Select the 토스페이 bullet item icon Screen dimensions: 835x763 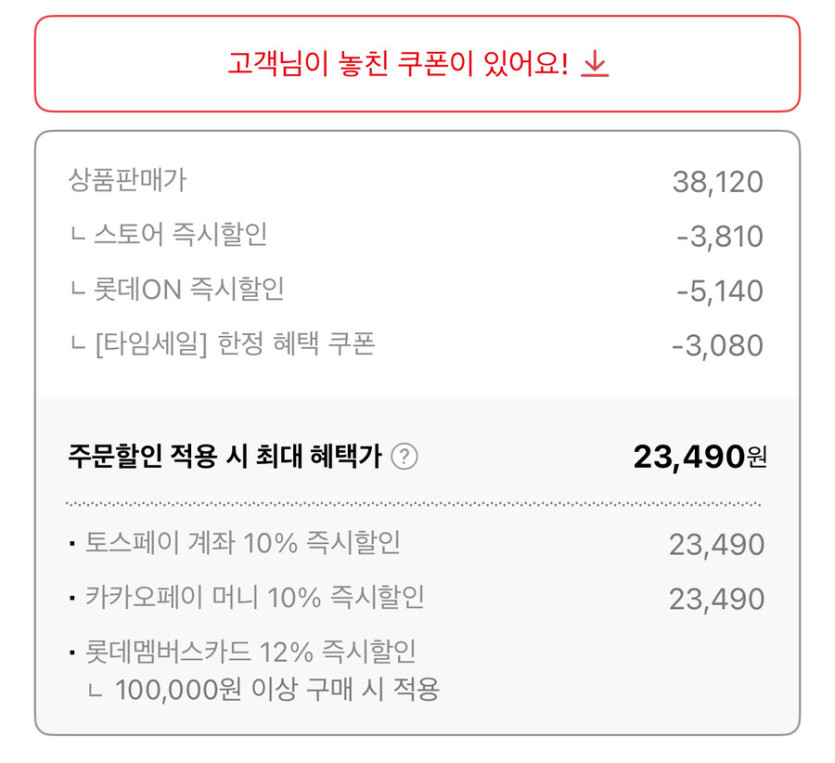73,544
